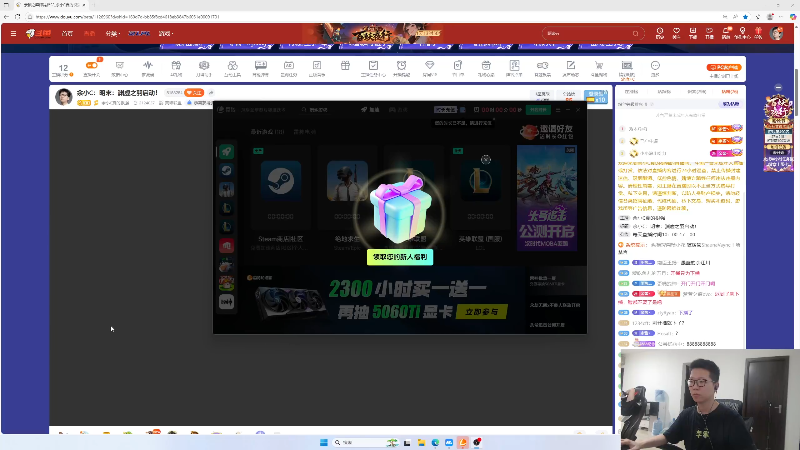Open Microsoft Edge from the taskbar

435,442
